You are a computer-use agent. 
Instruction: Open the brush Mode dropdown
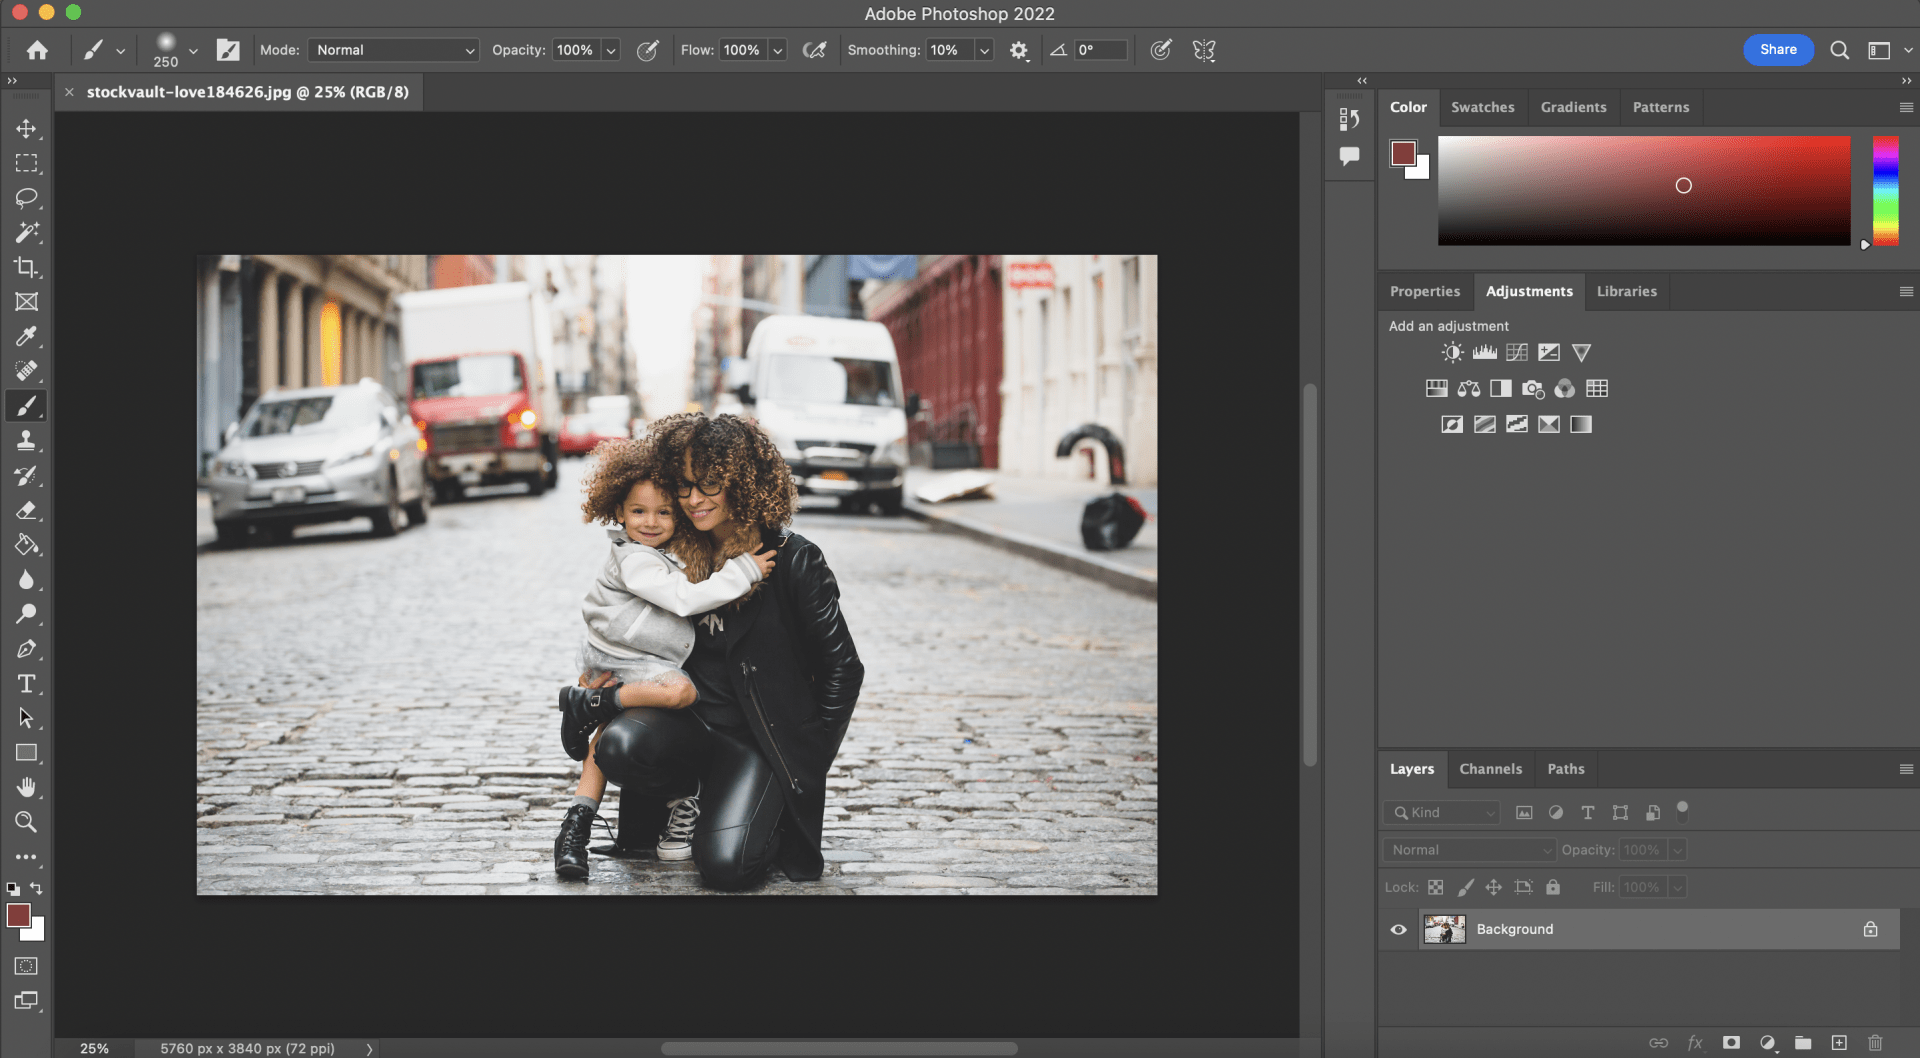click(394, 50)
